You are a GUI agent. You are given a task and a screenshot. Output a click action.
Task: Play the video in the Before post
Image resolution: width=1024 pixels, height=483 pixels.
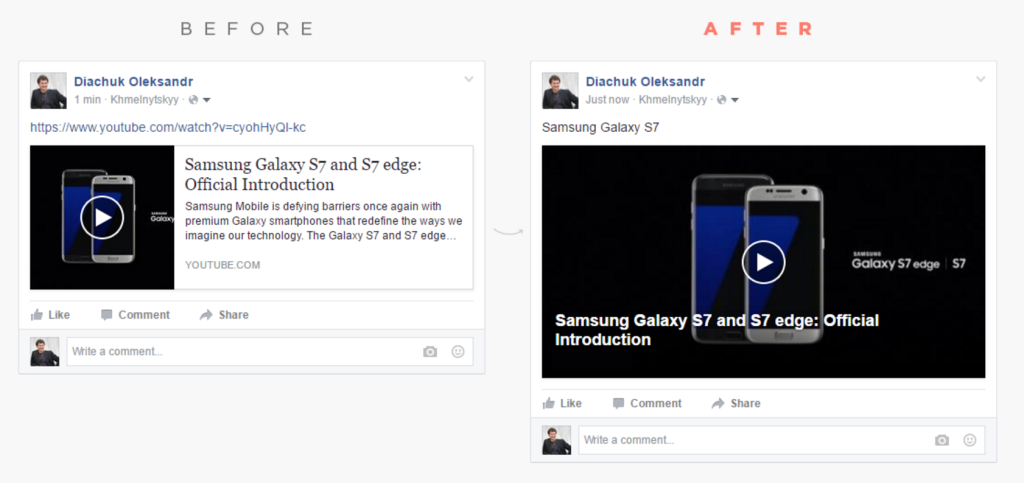(x=102, y=217)
